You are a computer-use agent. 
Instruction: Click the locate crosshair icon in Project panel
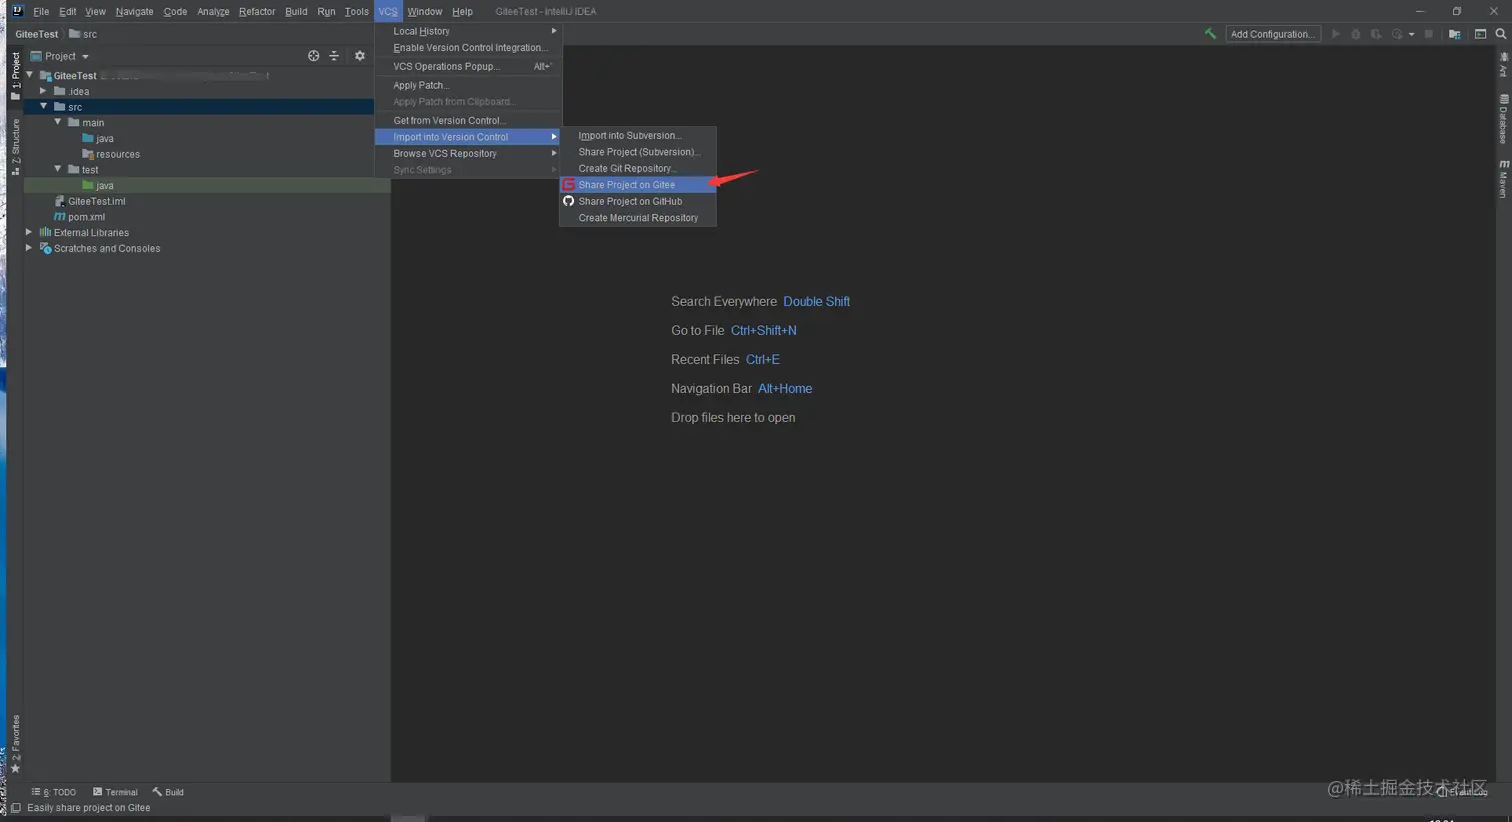click(x=314, y=56)
